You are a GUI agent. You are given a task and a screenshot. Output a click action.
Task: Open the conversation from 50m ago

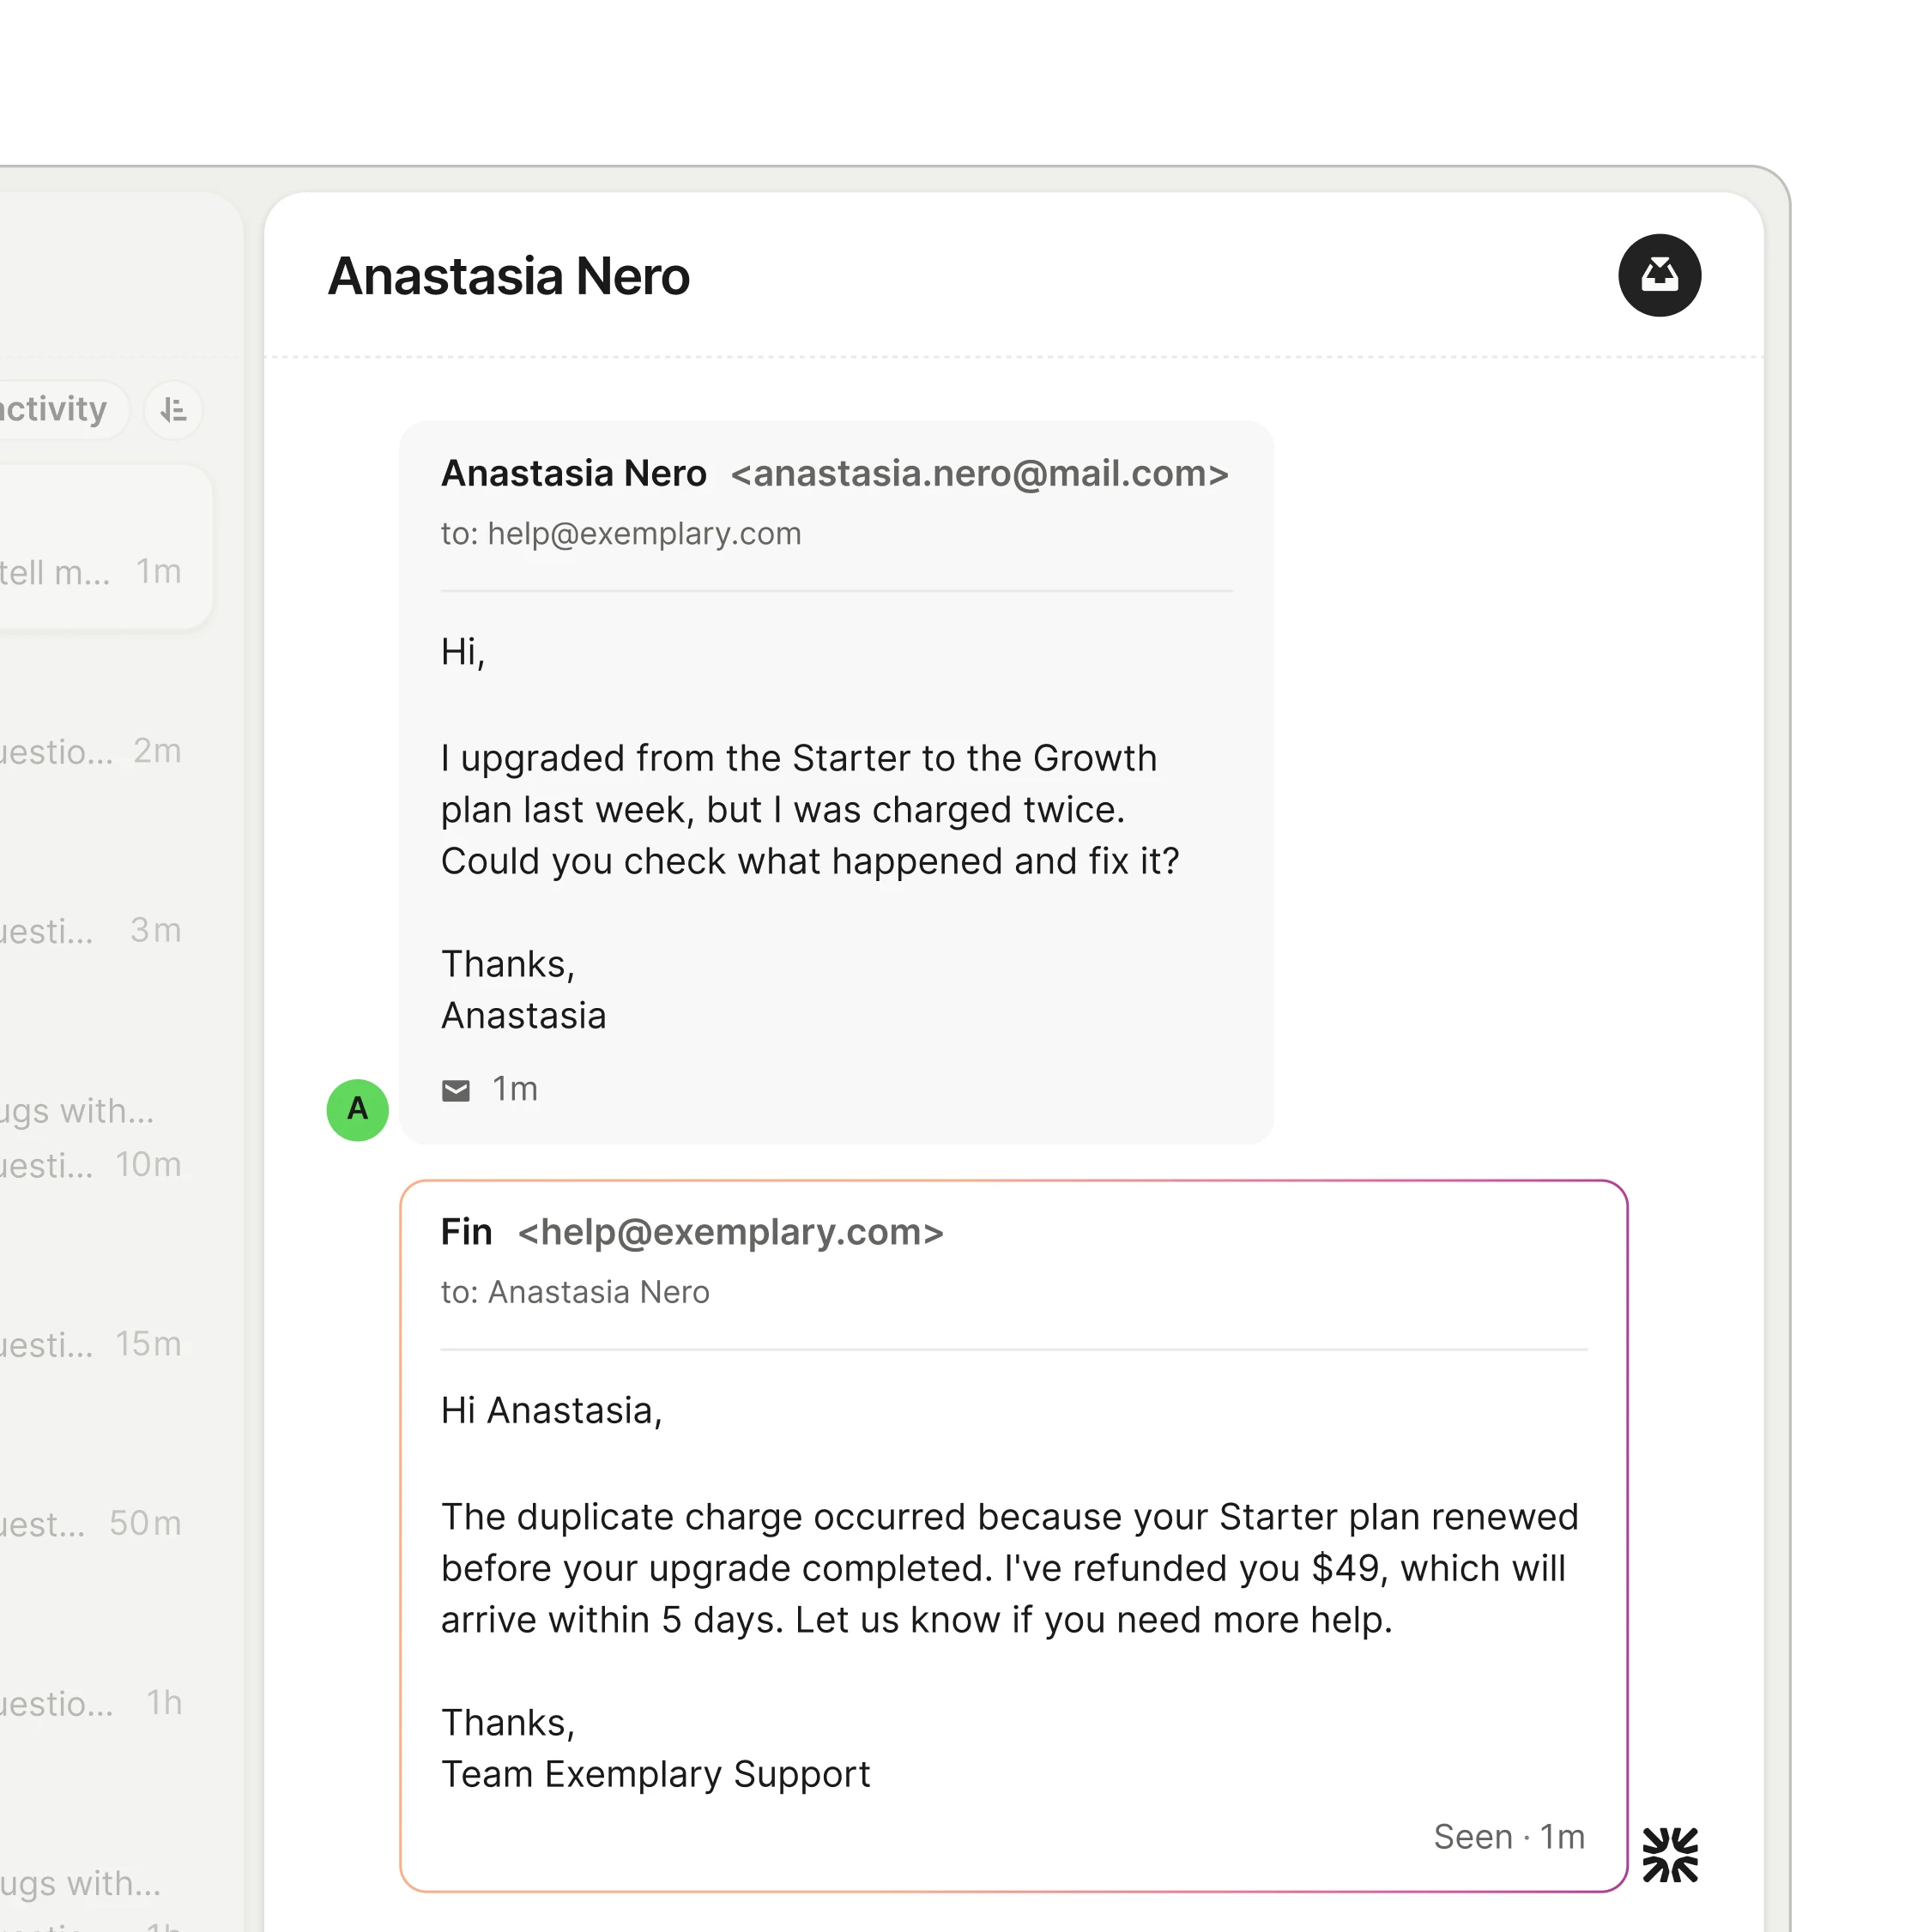pos(90,1522)
